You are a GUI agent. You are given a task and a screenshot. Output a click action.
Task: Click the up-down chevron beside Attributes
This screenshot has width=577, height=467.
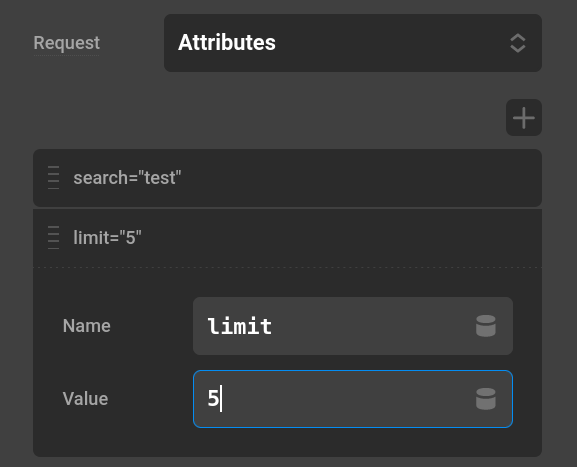(518, 43)
